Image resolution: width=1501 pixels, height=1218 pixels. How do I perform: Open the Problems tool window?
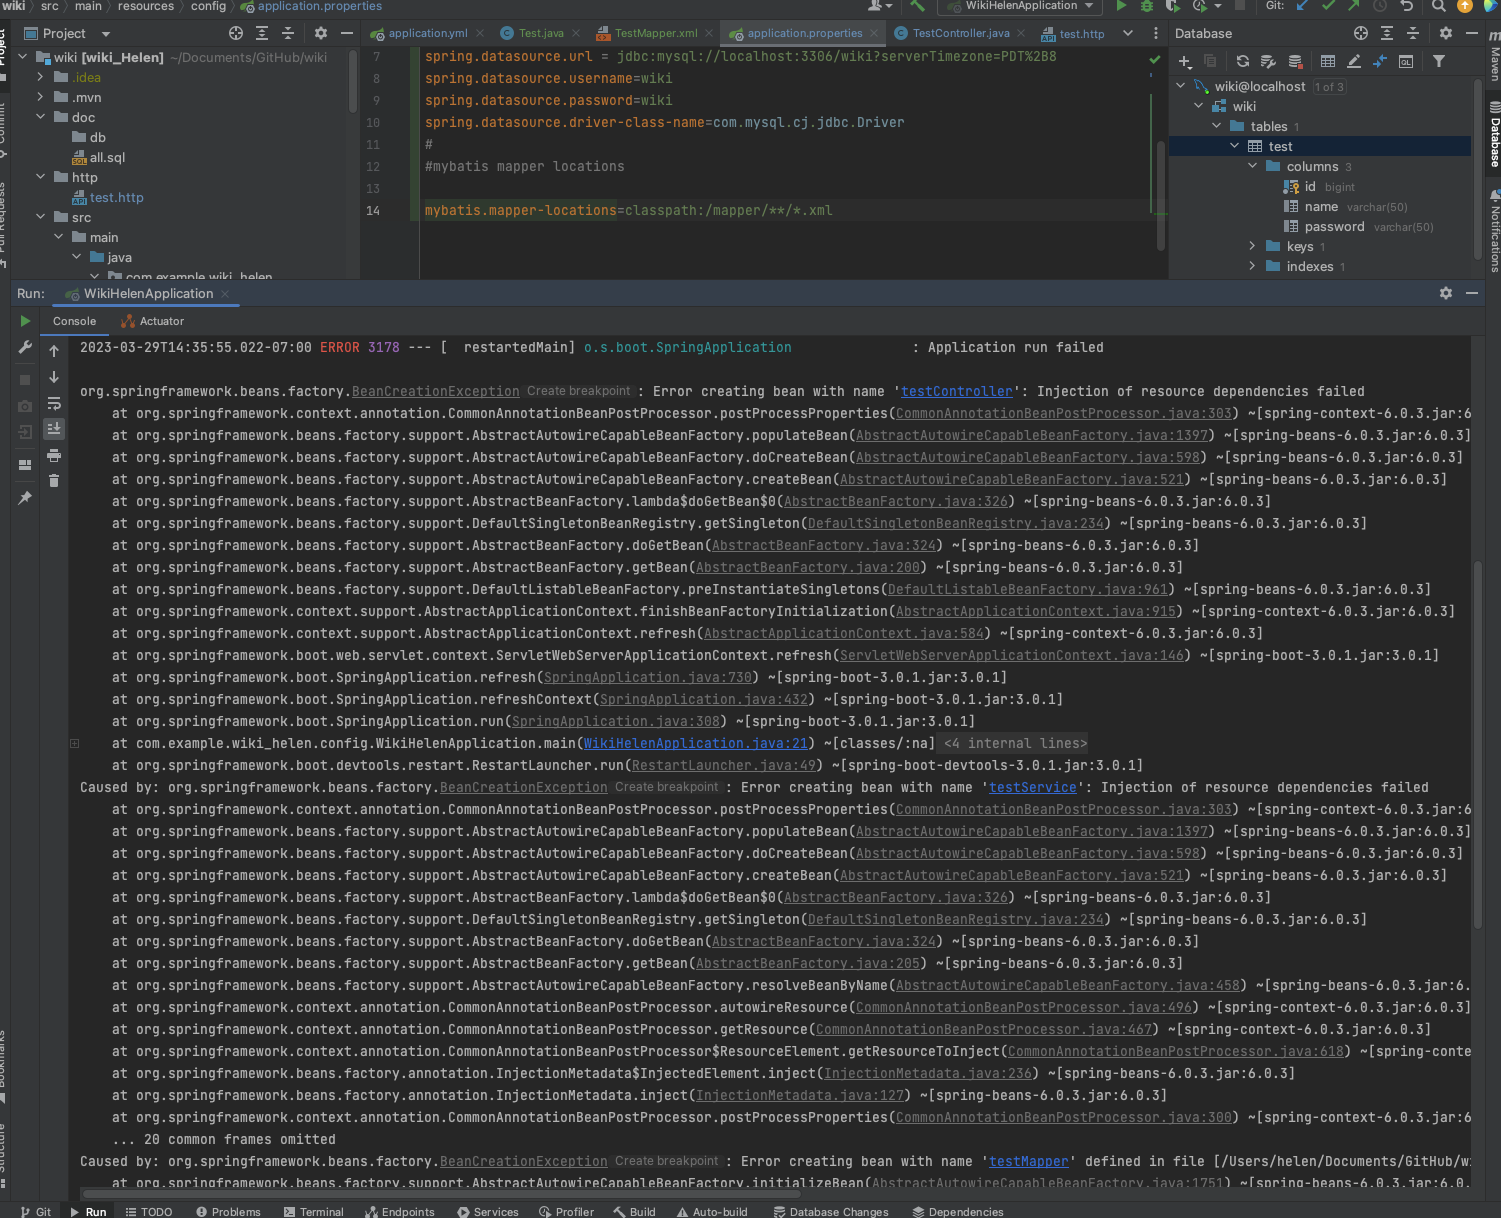click(228, 1211)
